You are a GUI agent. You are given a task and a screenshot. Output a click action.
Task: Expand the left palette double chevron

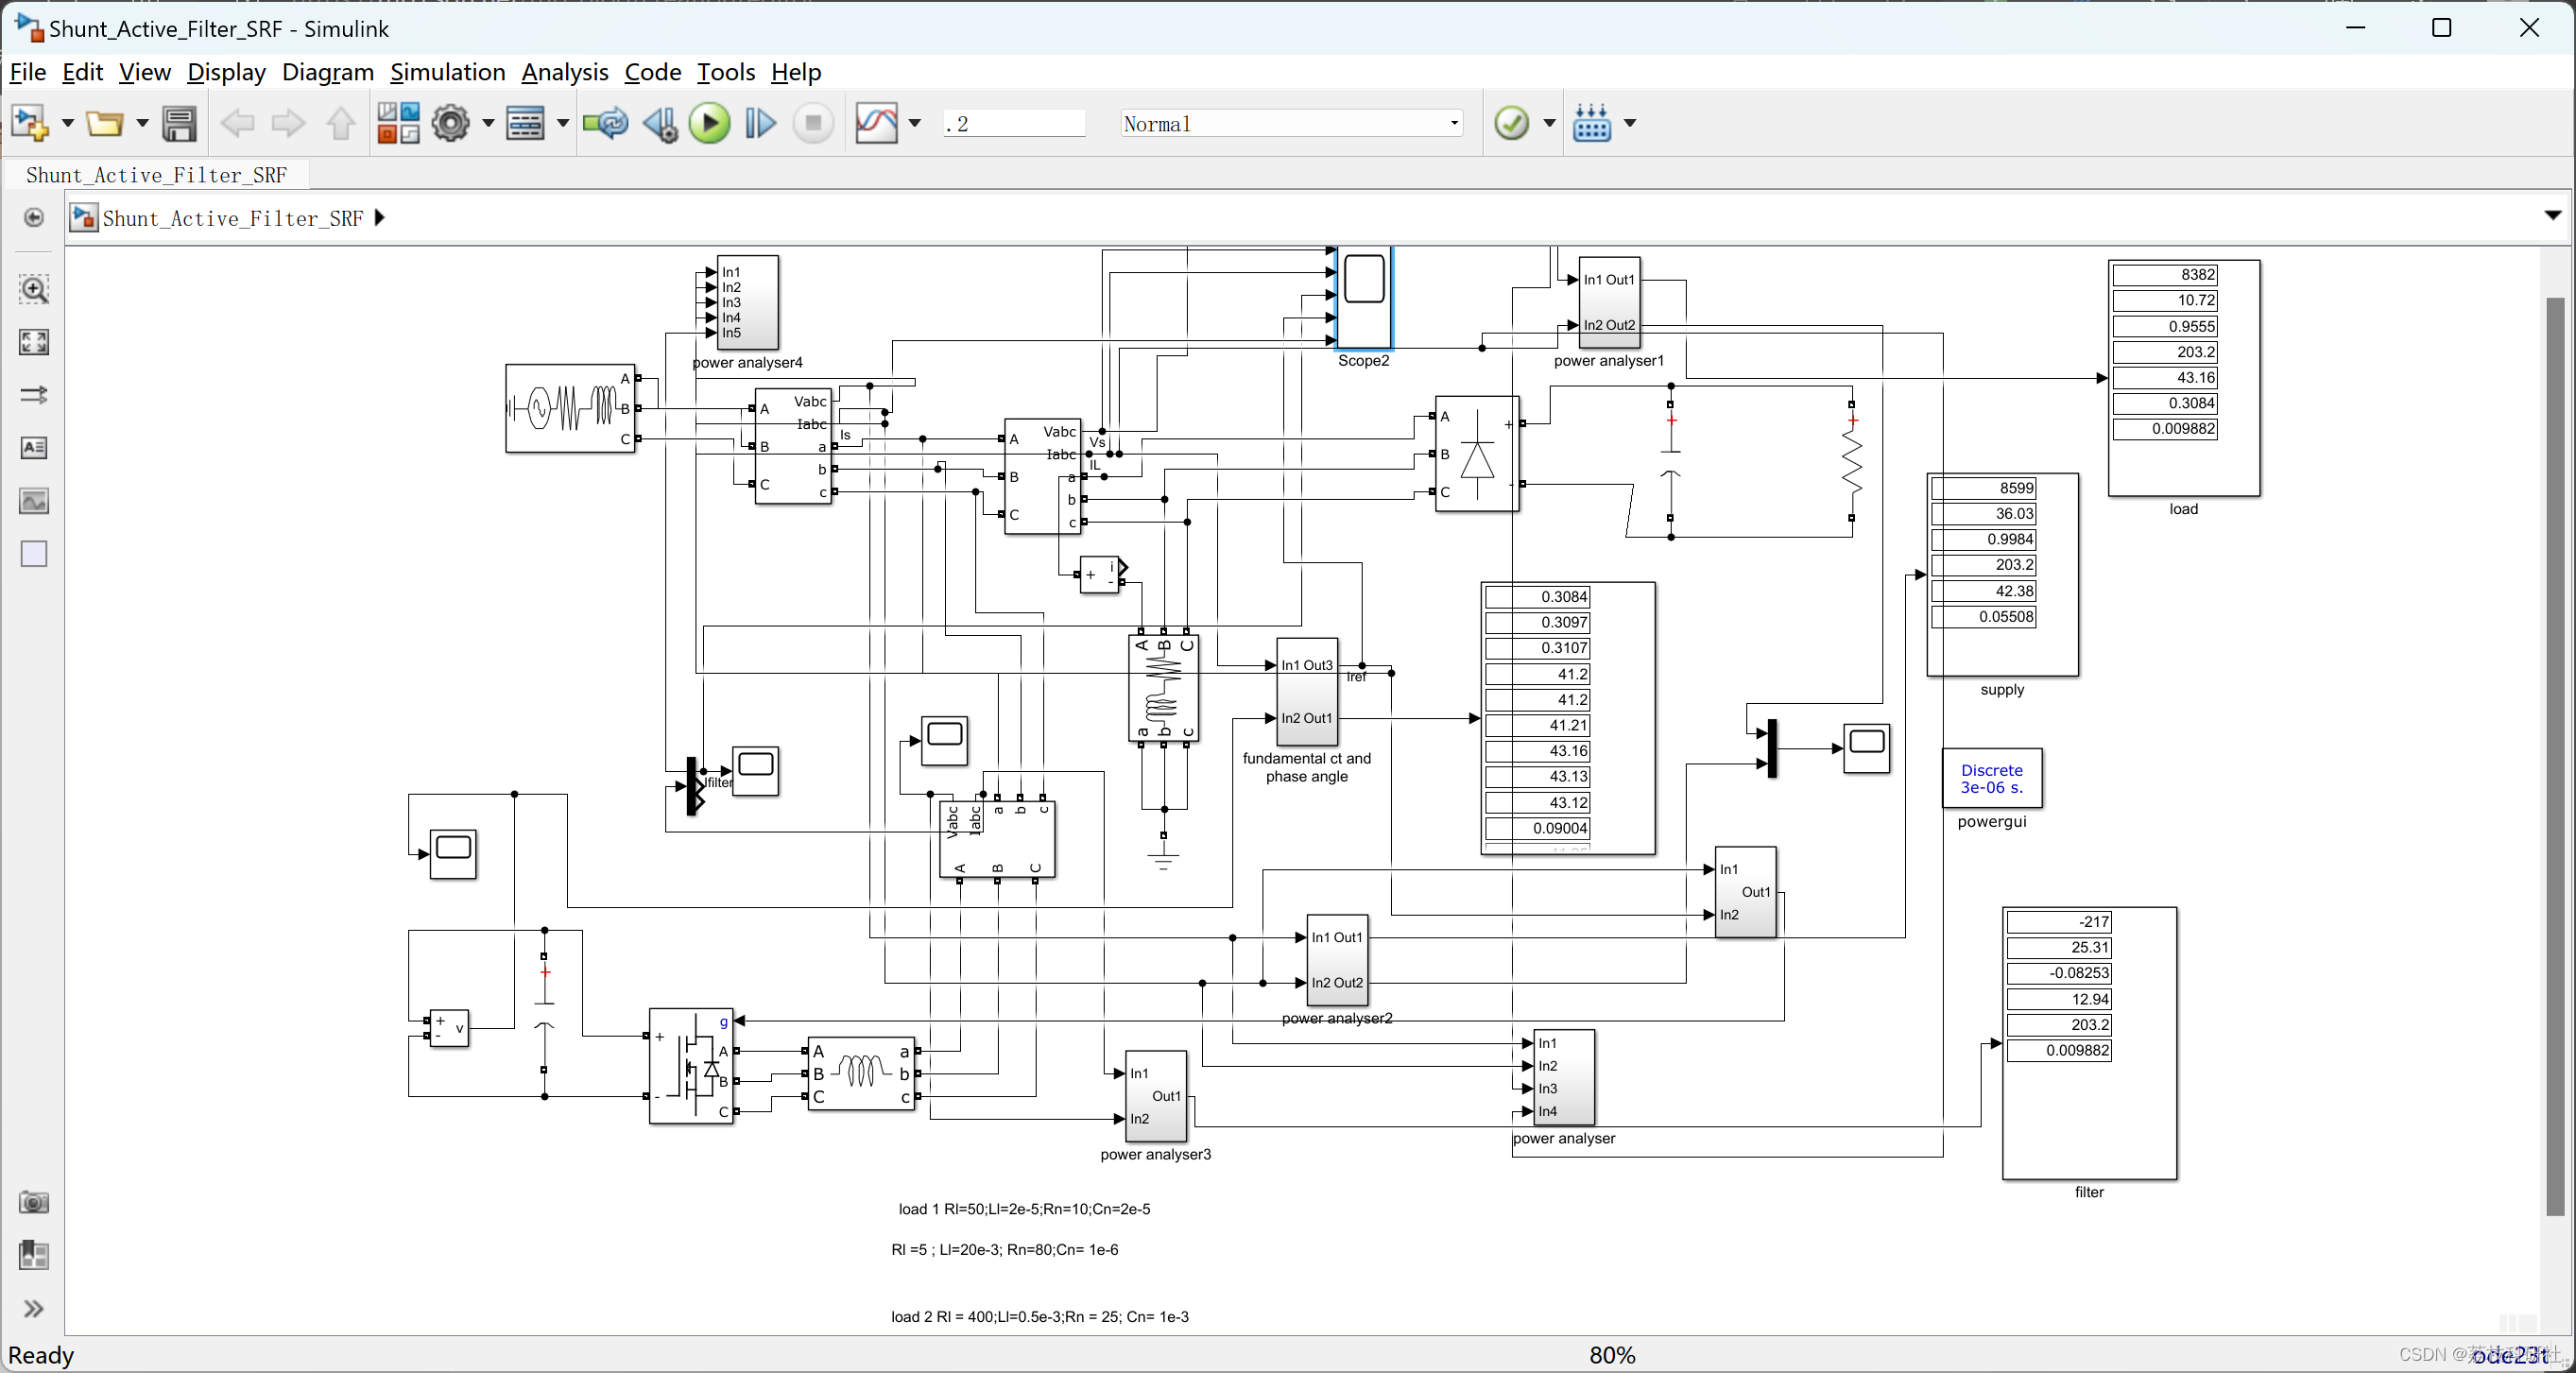34,1308
